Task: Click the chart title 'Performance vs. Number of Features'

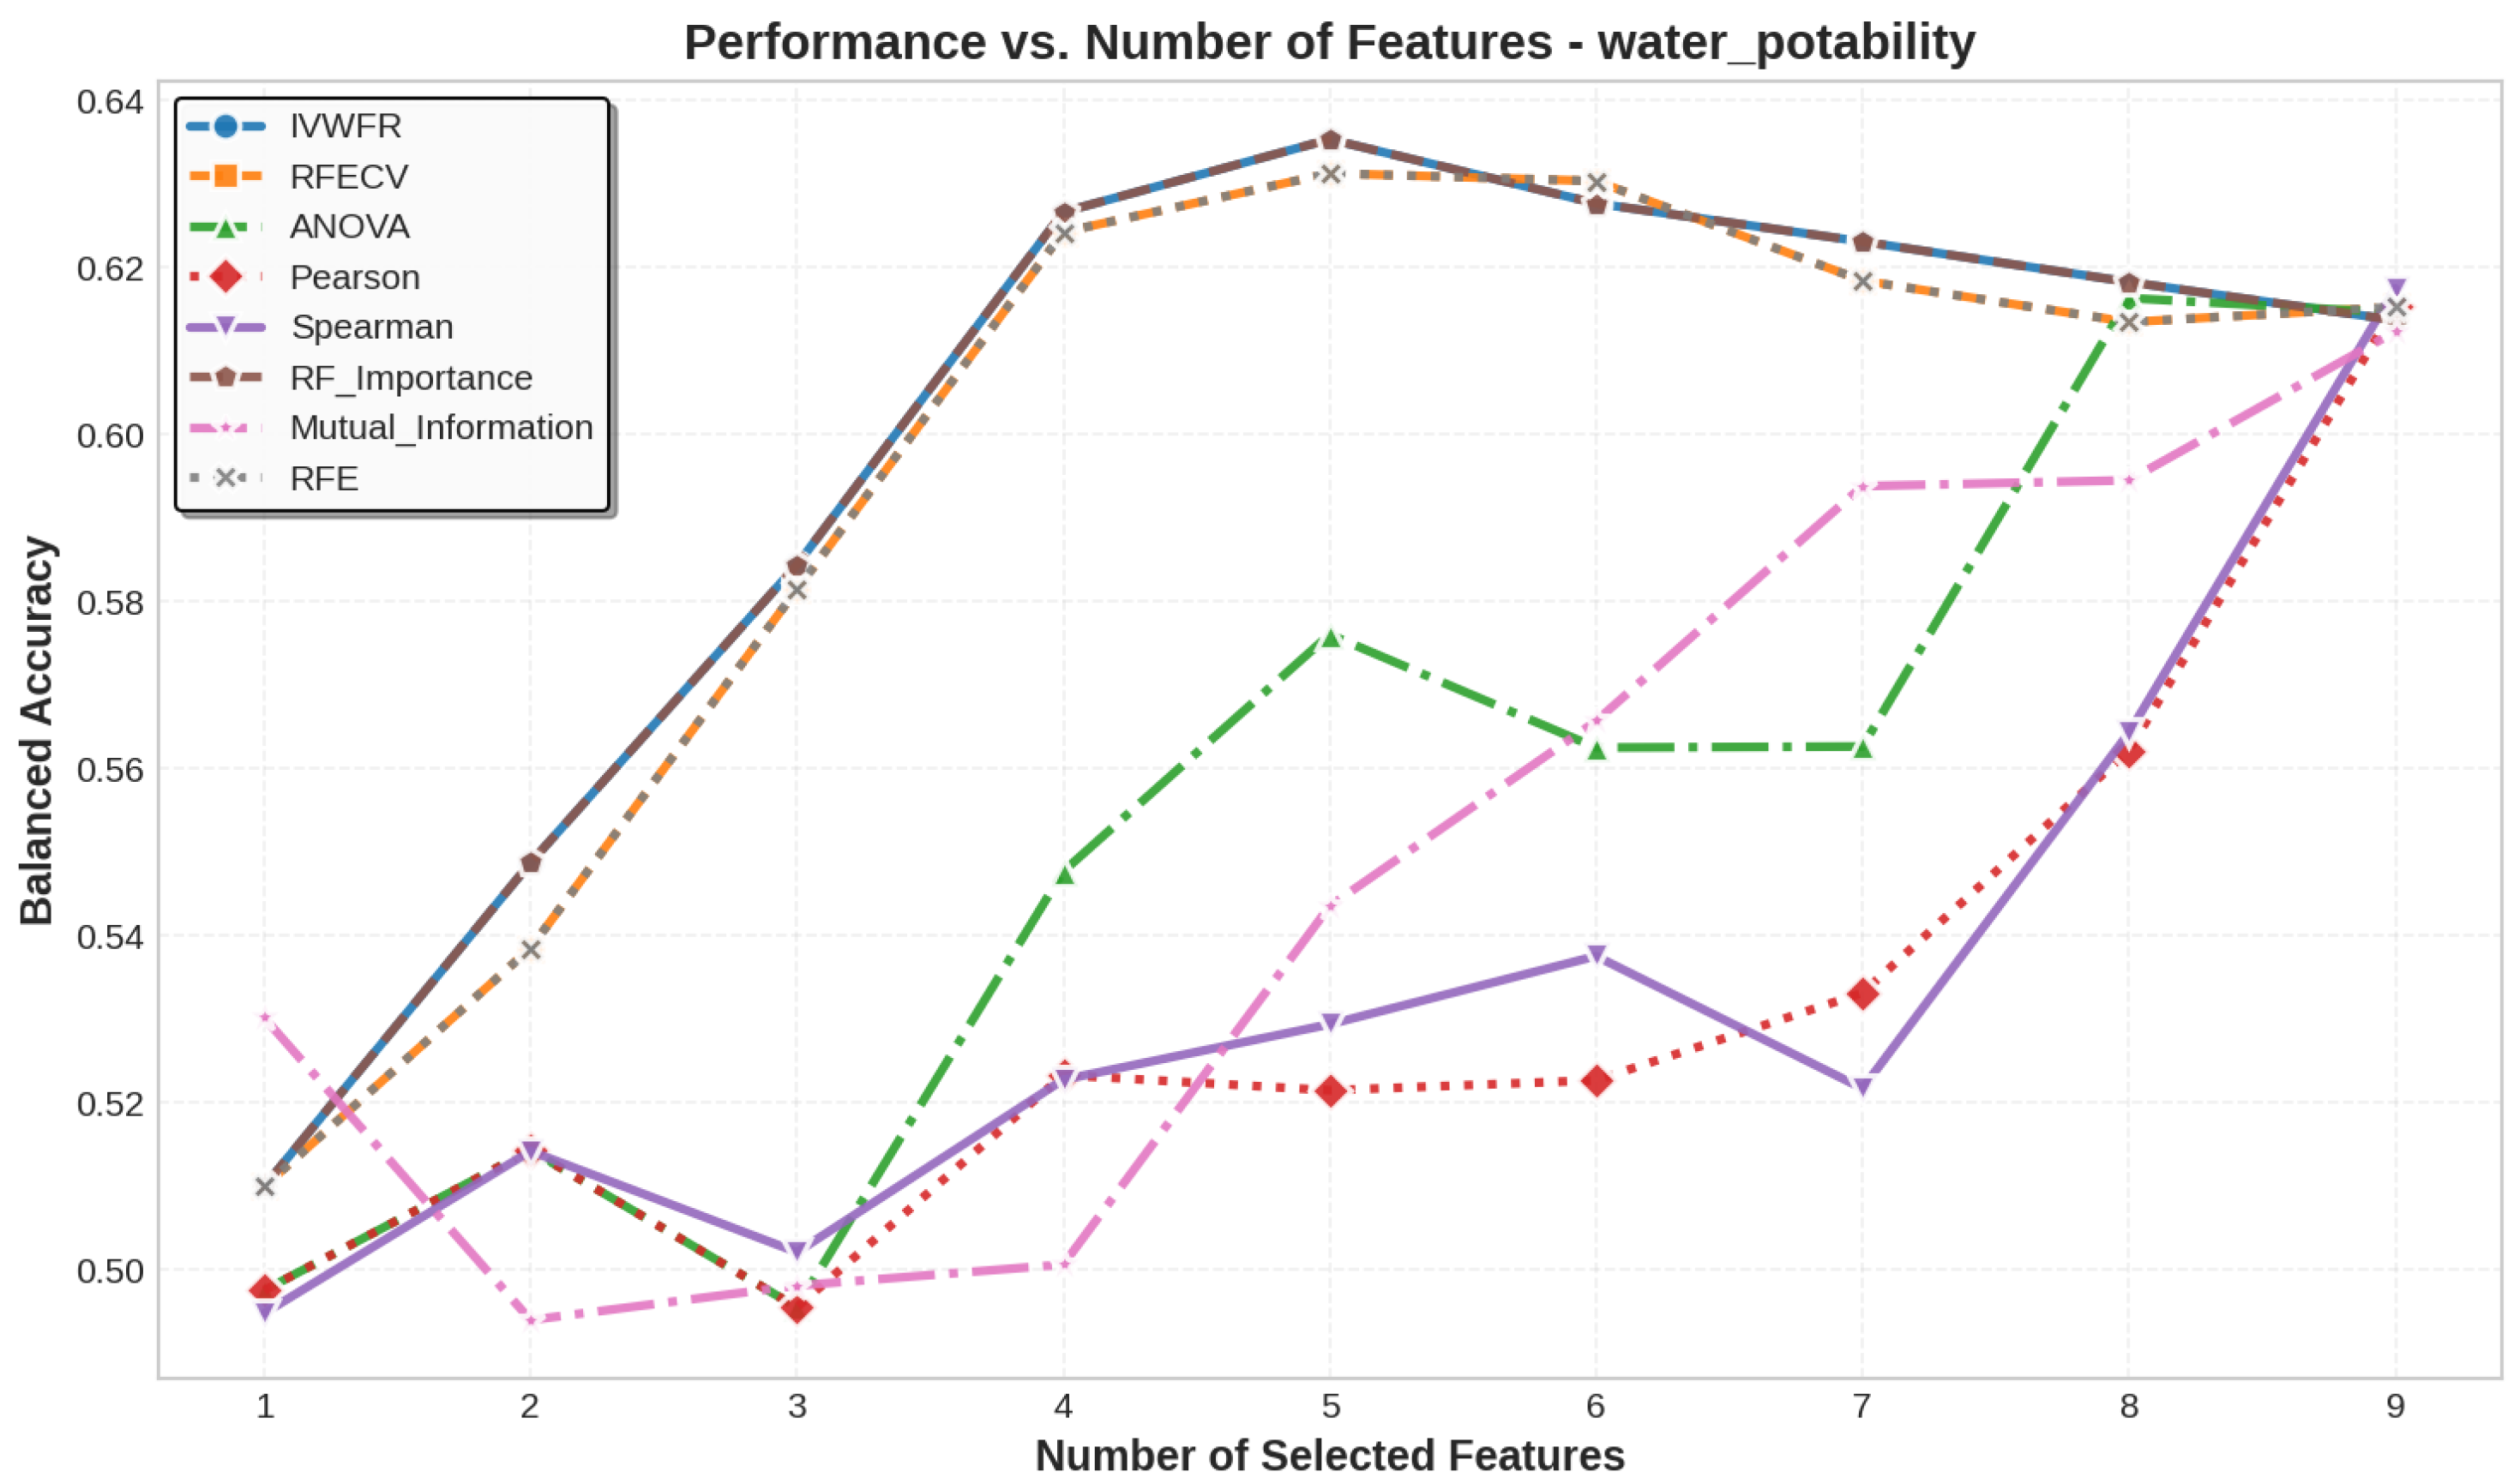Action: [1329, 43]
